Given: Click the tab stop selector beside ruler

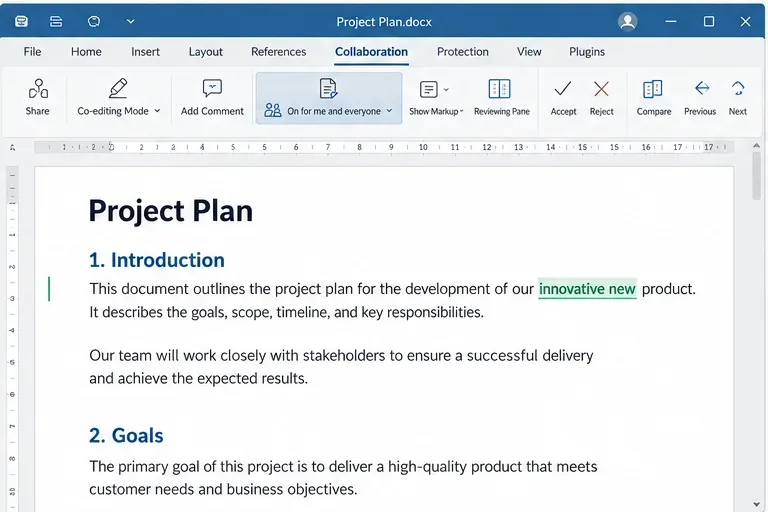Looking at the screenshot, I should point(12,147).
